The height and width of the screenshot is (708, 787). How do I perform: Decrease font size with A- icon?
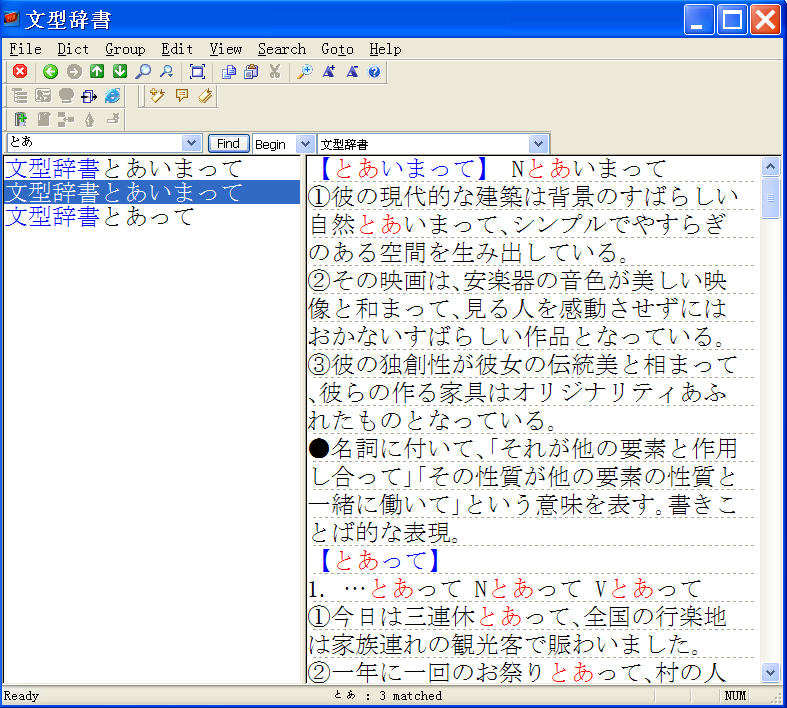coord(352,72)
